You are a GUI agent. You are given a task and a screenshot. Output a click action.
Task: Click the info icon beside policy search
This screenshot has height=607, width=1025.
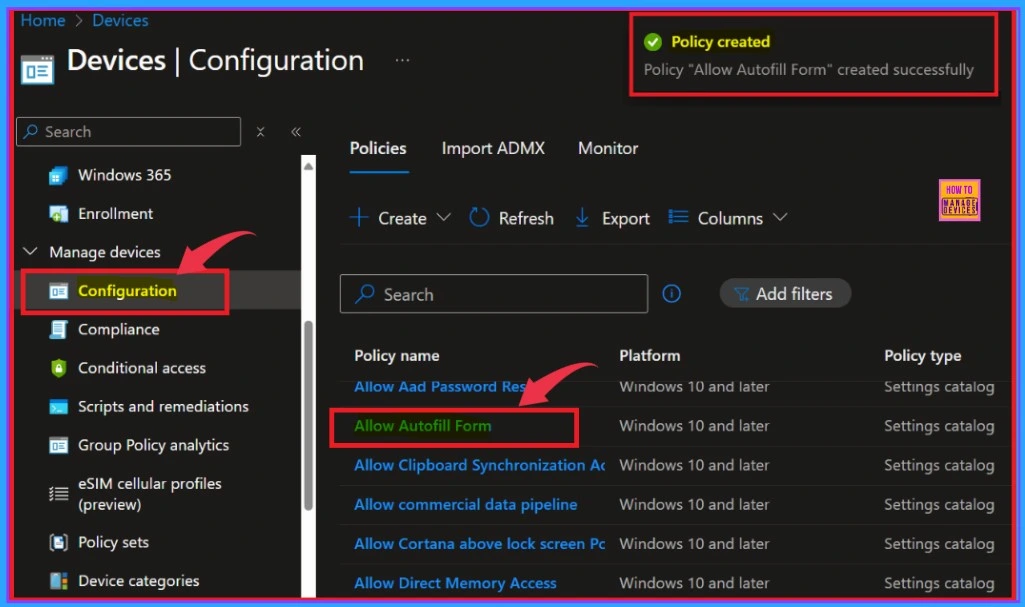click(x=671, y=294)
